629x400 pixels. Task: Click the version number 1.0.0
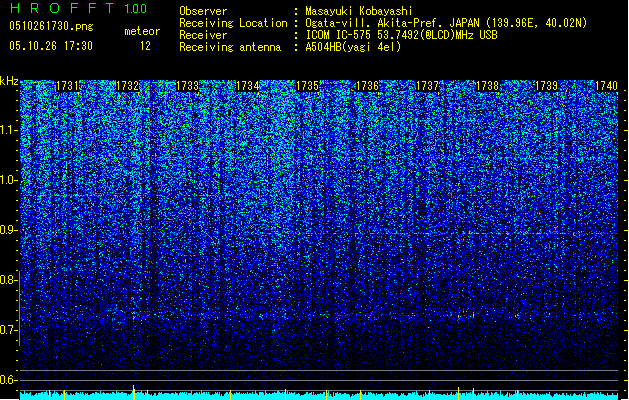click(135, 8)
